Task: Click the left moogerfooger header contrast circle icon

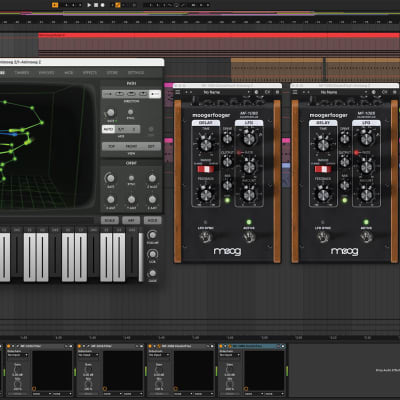Action: click(257, 92)
